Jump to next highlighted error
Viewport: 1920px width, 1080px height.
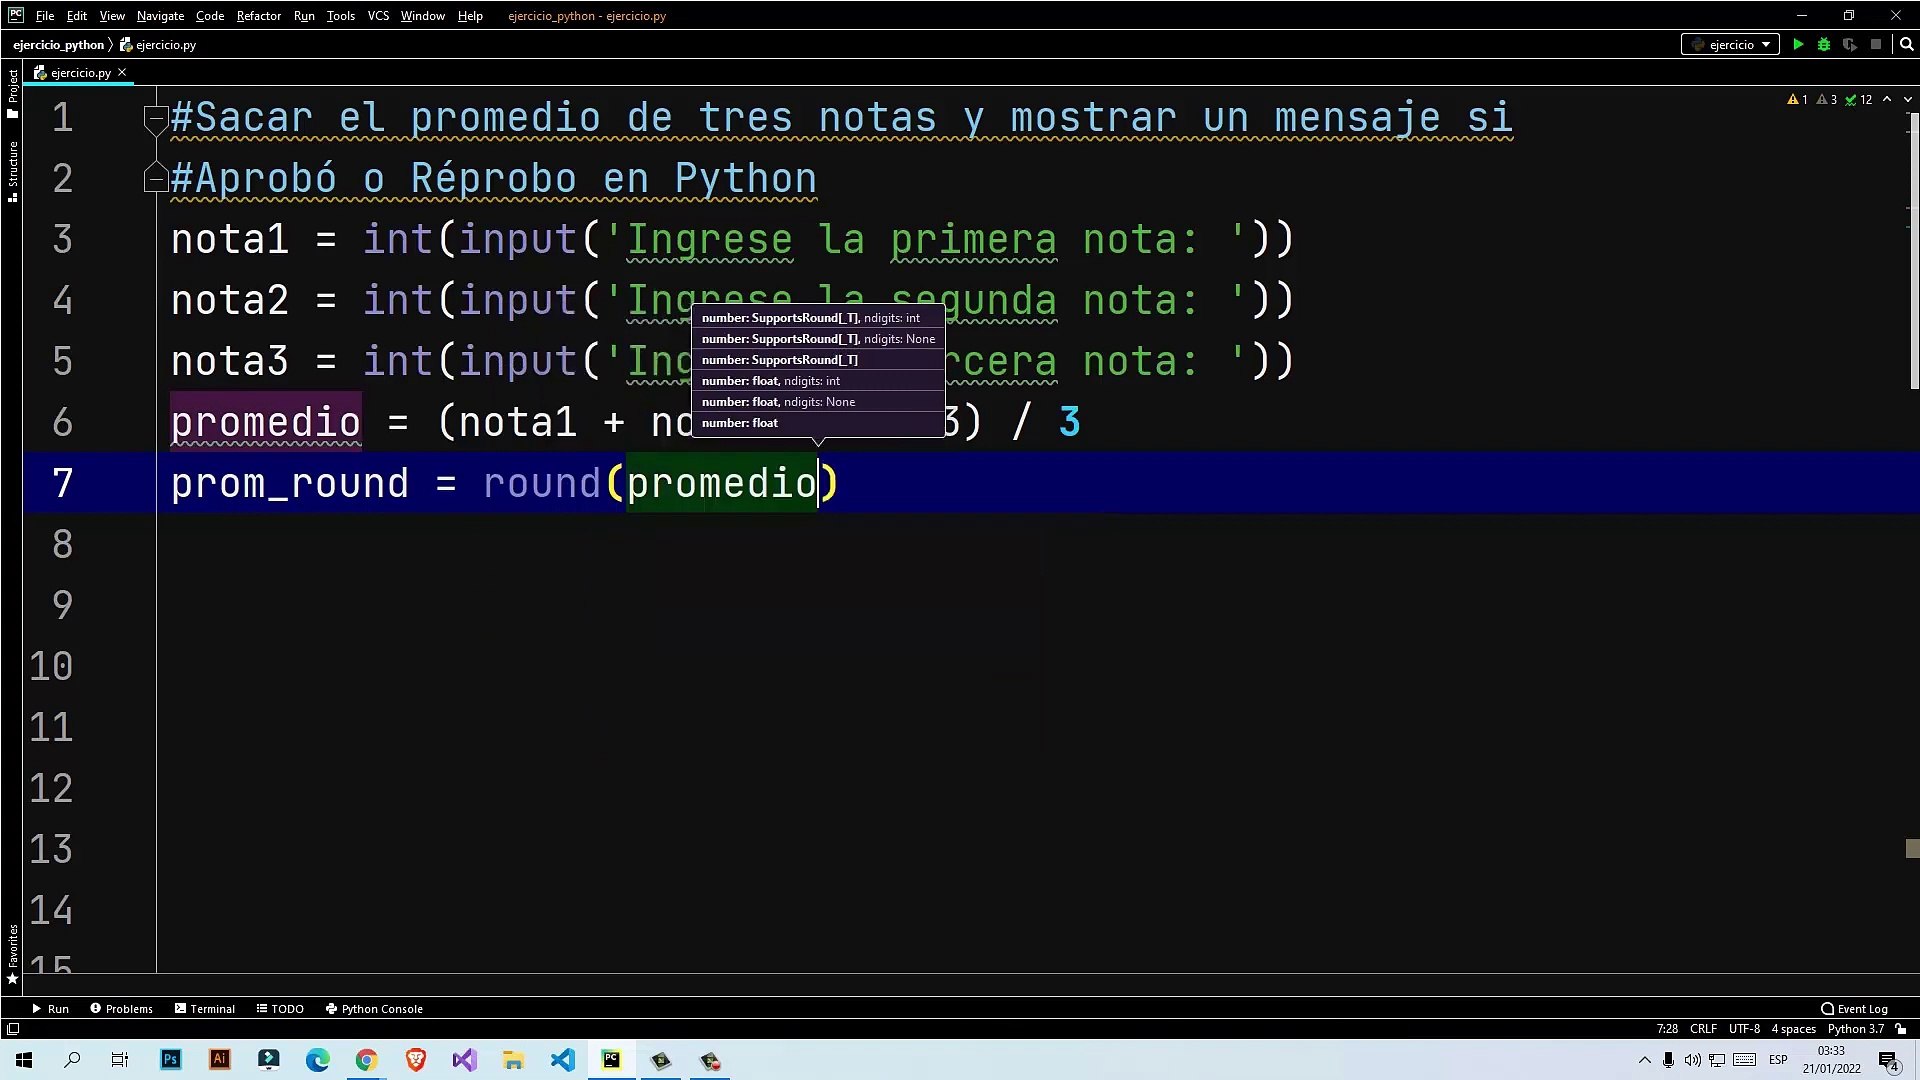tap(1907, 100)
